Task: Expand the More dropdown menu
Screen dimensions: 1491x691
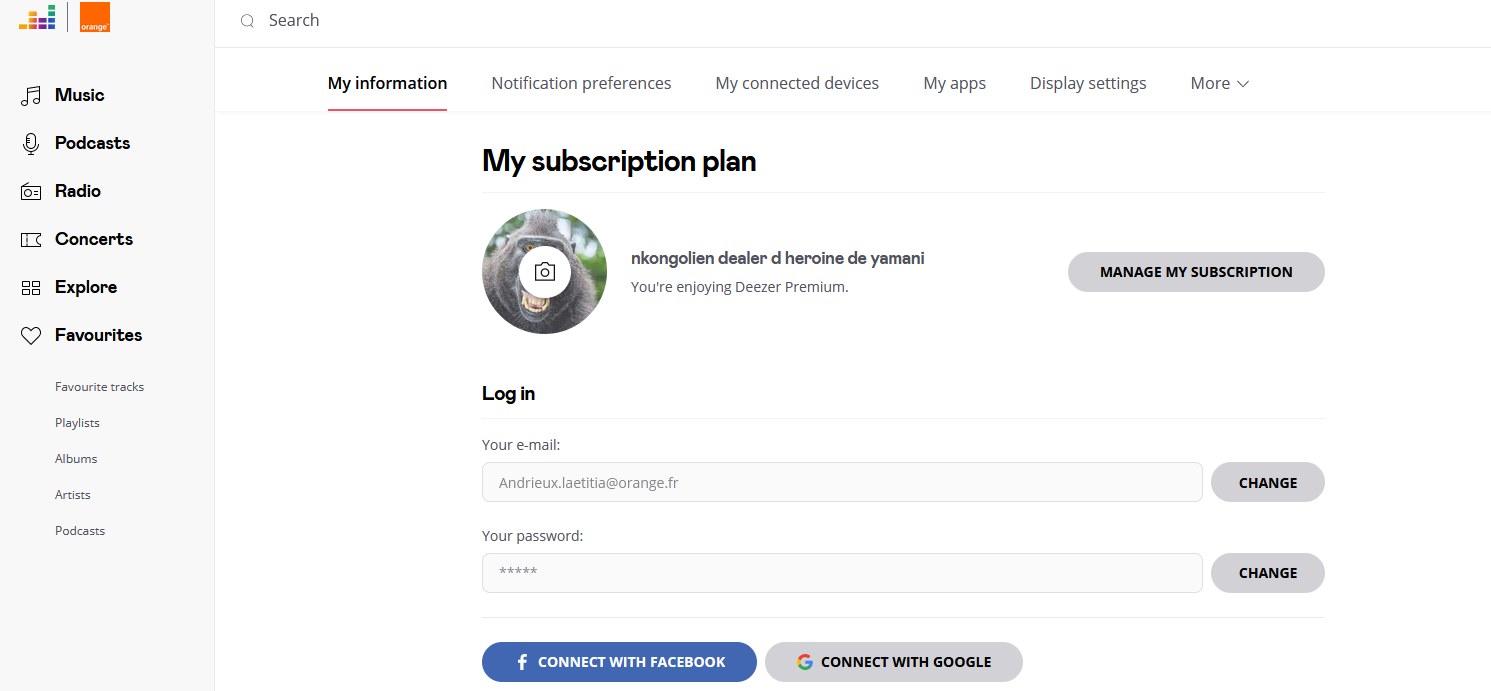Action: [1220, 84]
